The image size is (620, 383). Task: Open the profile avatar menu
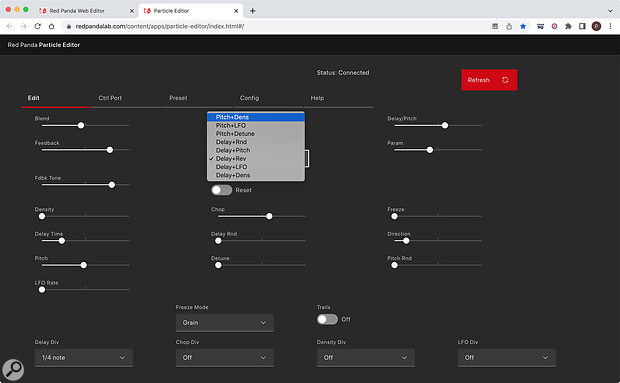point(596,26)
